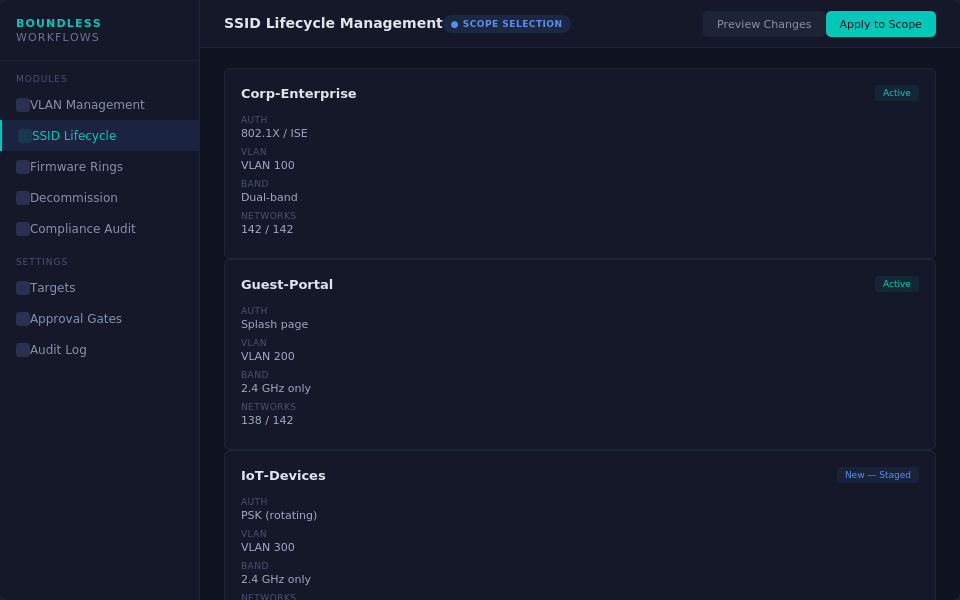Click the Targets settings icon
This screenshot has width=960, height=600.
coord(23,288)
